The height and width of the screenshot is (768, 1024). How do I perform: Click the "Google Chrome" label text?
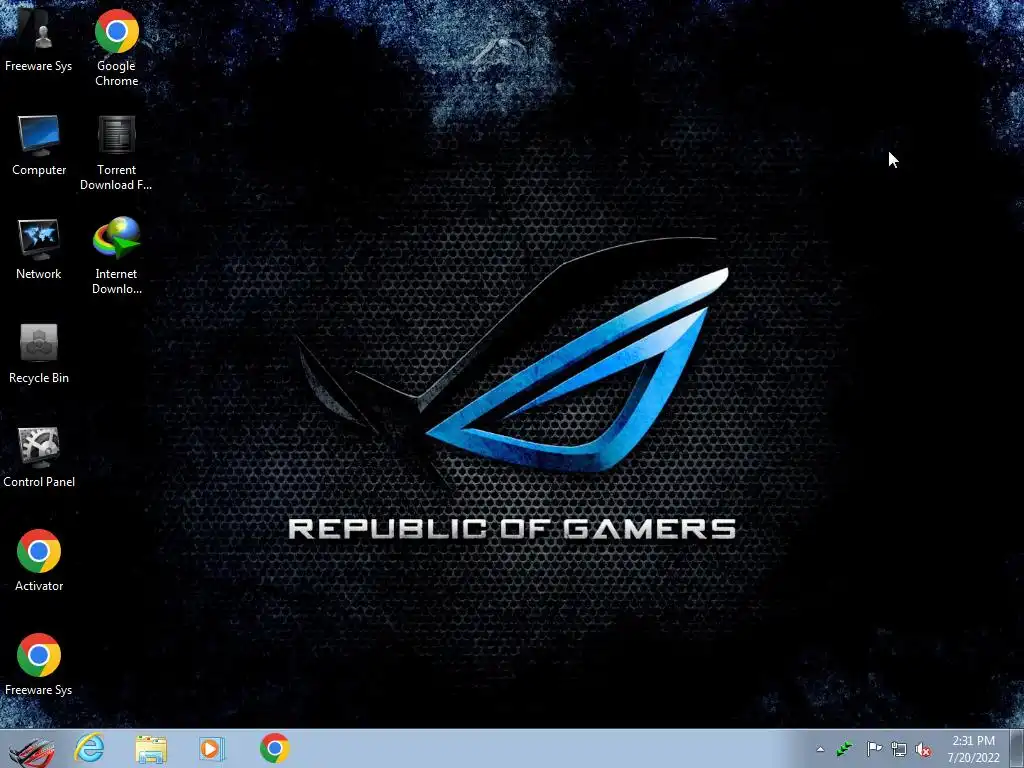[116, 73]
